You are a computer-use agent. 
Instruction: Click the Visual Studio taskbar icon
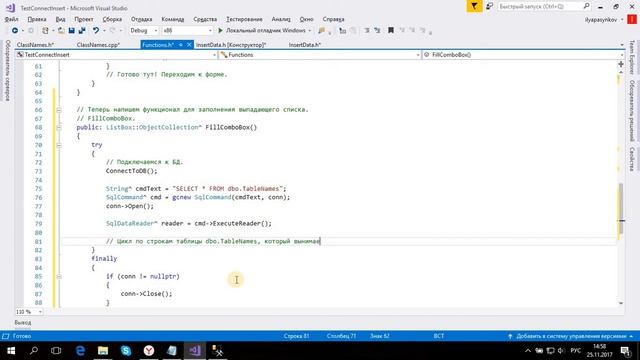pos(195,351)
